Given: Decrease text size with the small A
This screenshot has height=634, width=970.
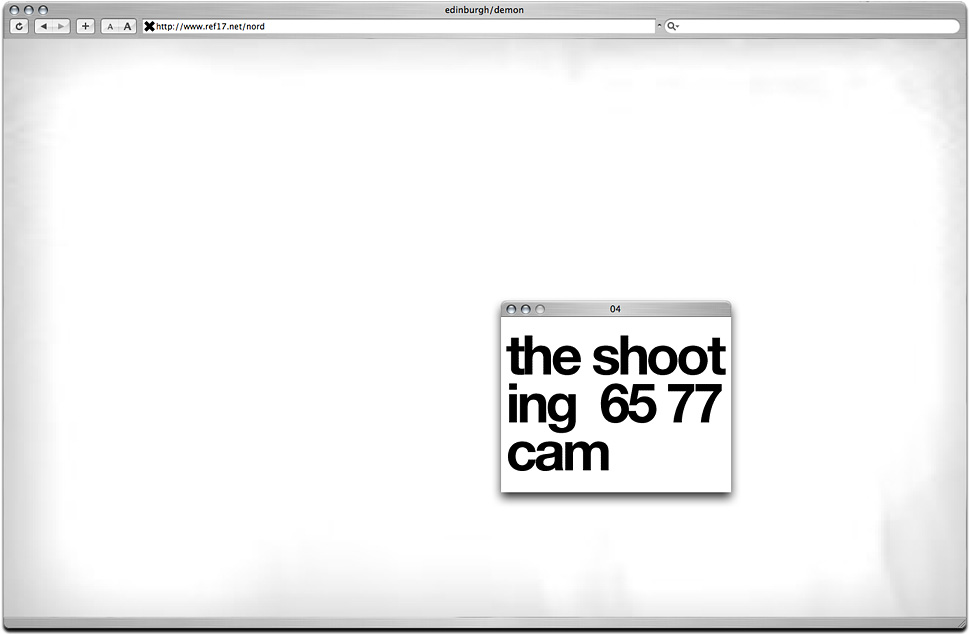Looking at the screenshot, I should [x=110, y=26].
